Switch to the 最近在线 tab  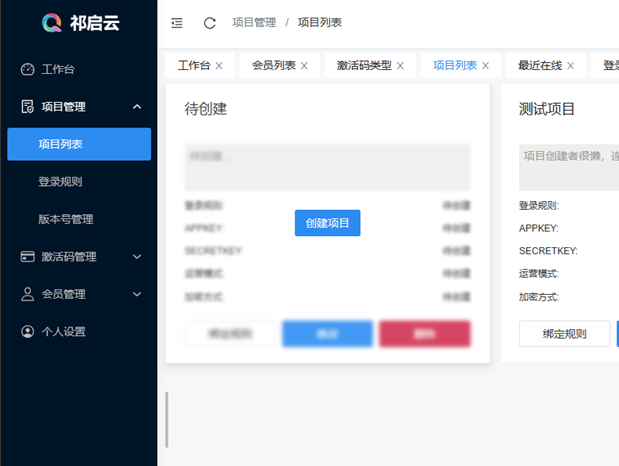point(539,65)
